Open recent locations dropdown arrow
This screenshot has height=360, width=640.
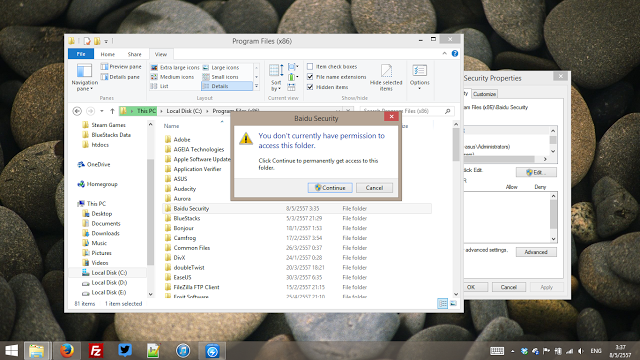[x=102, y=111]
